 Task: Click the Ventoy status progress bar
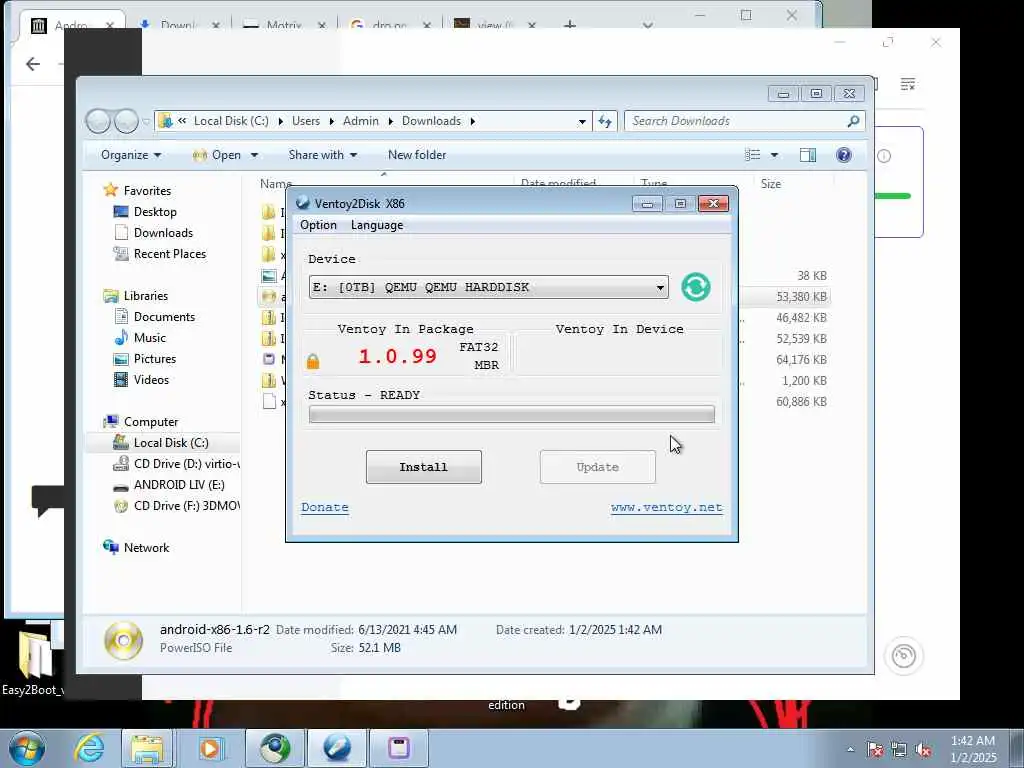512,414
